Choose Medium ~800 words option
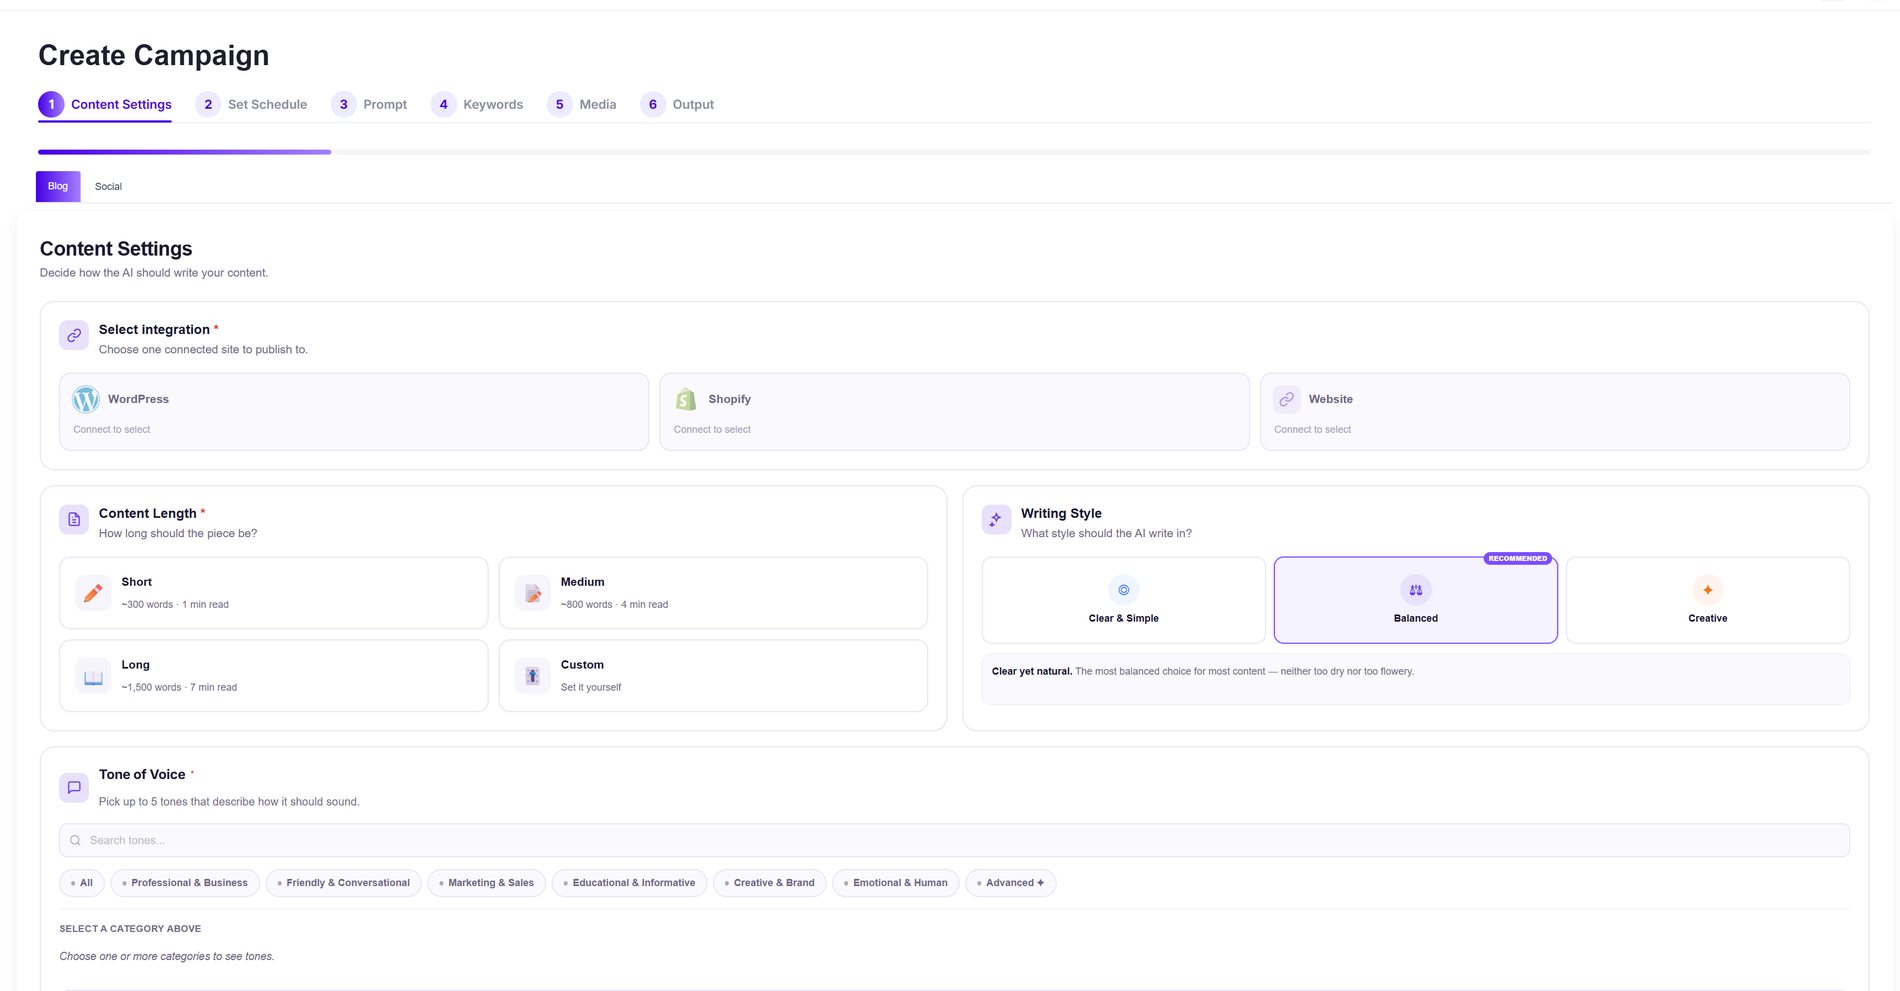 click(713, 593)
